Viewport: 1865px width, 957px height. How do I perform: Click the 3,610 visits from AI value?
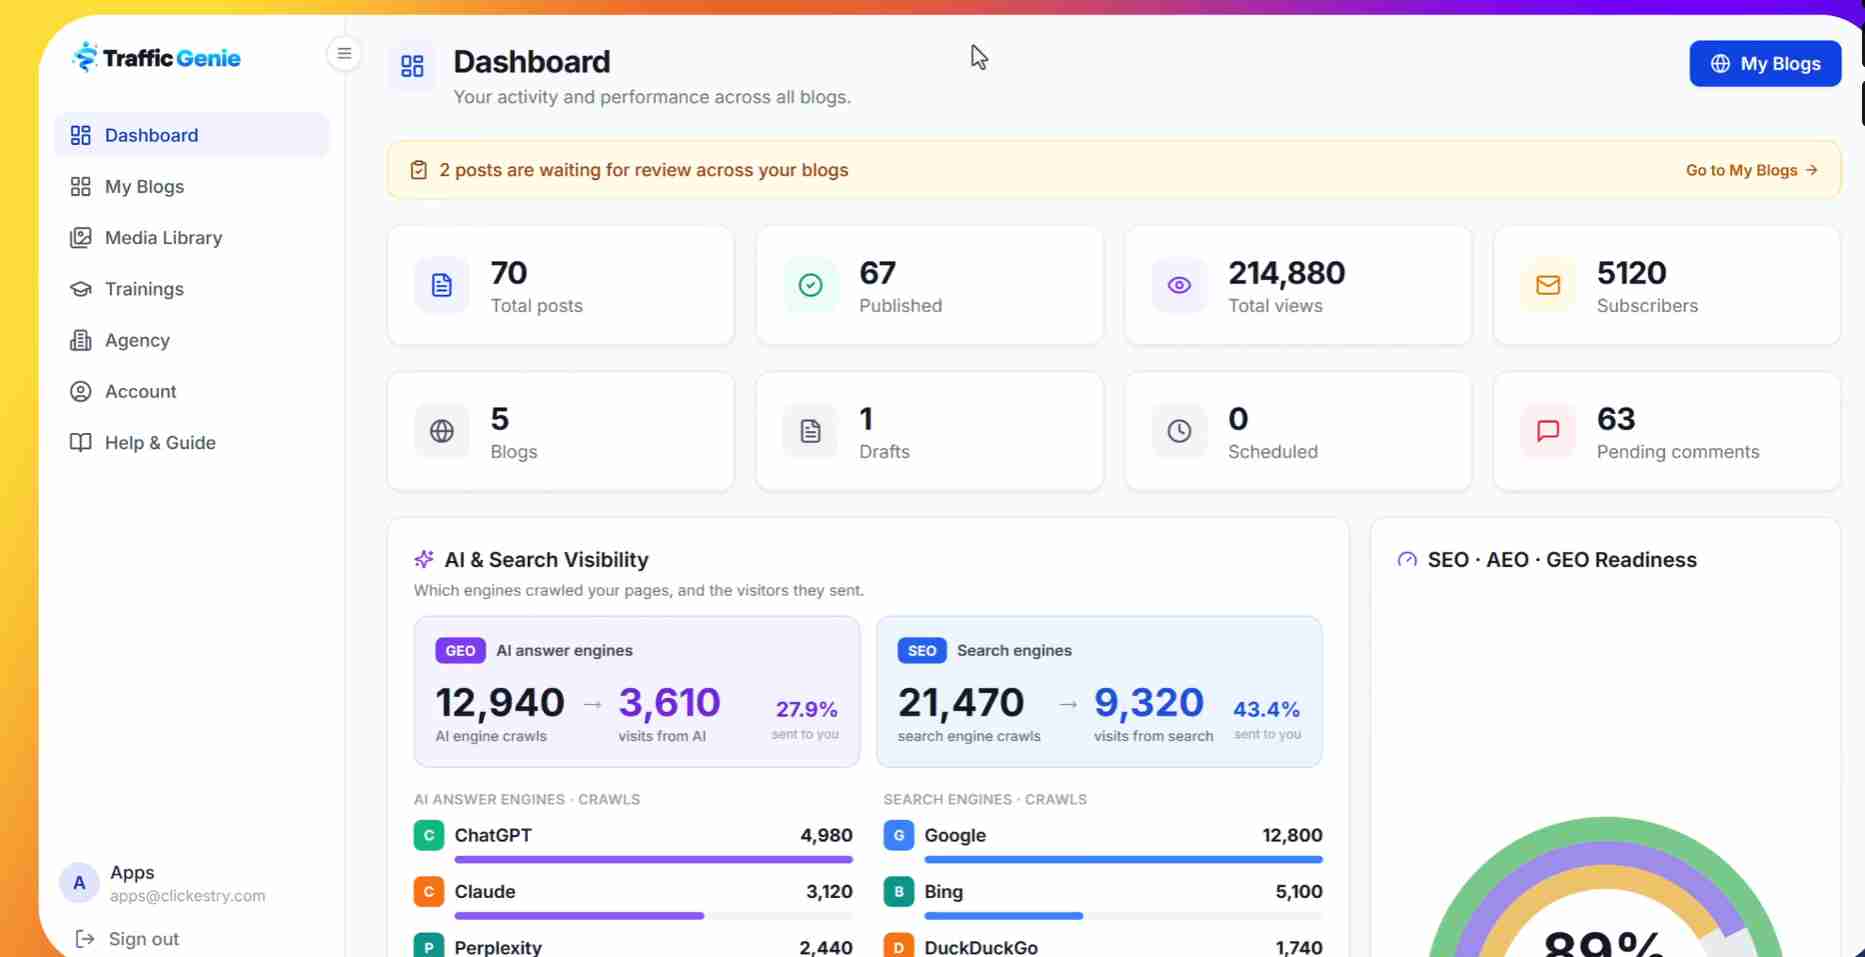point(669,702)
